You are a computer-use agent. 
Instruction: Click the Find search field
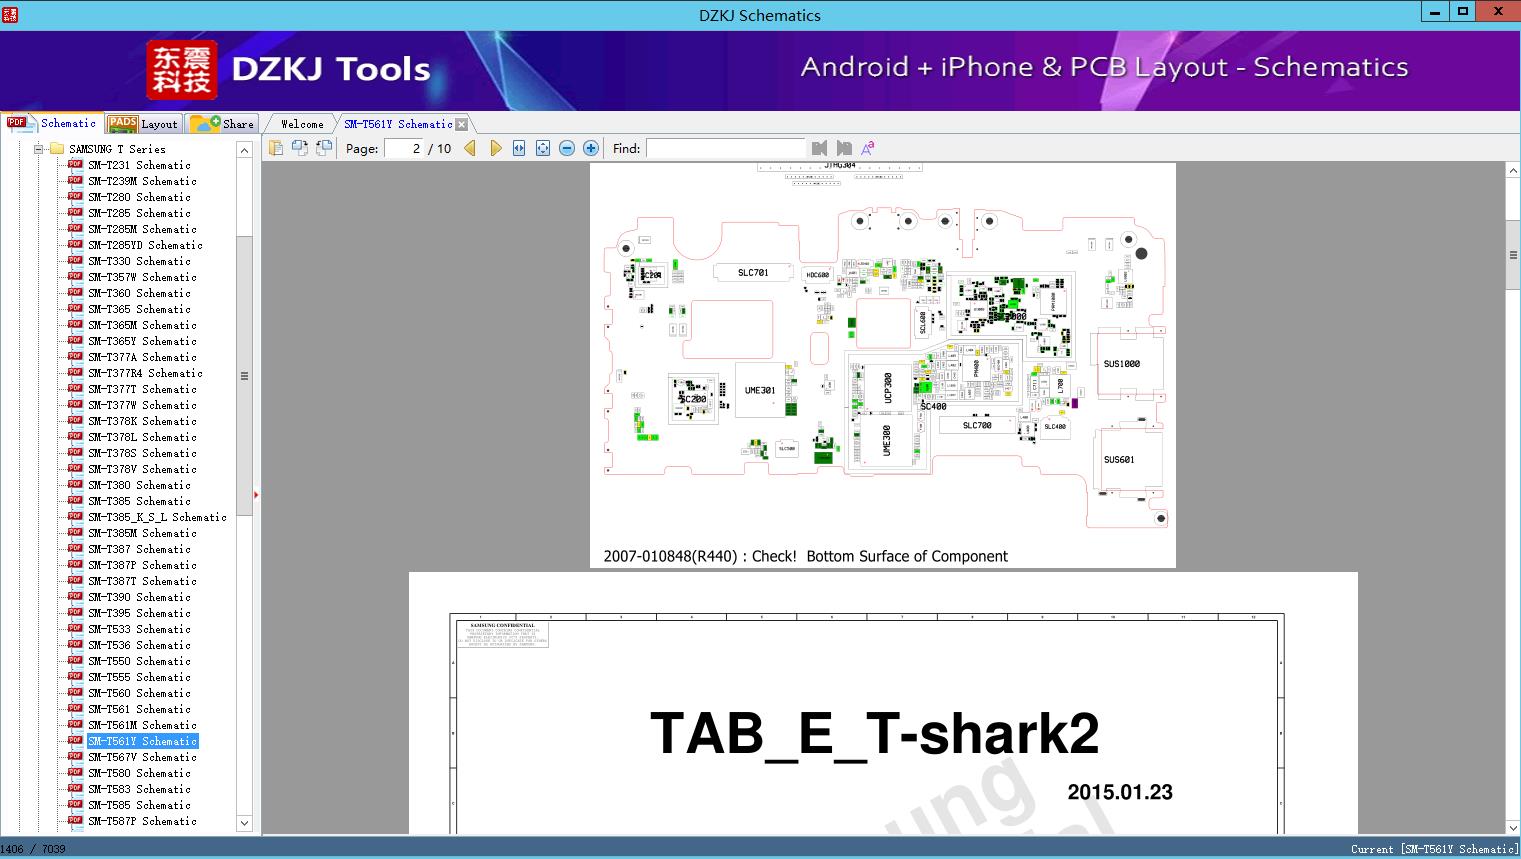[x=725, y=148]
